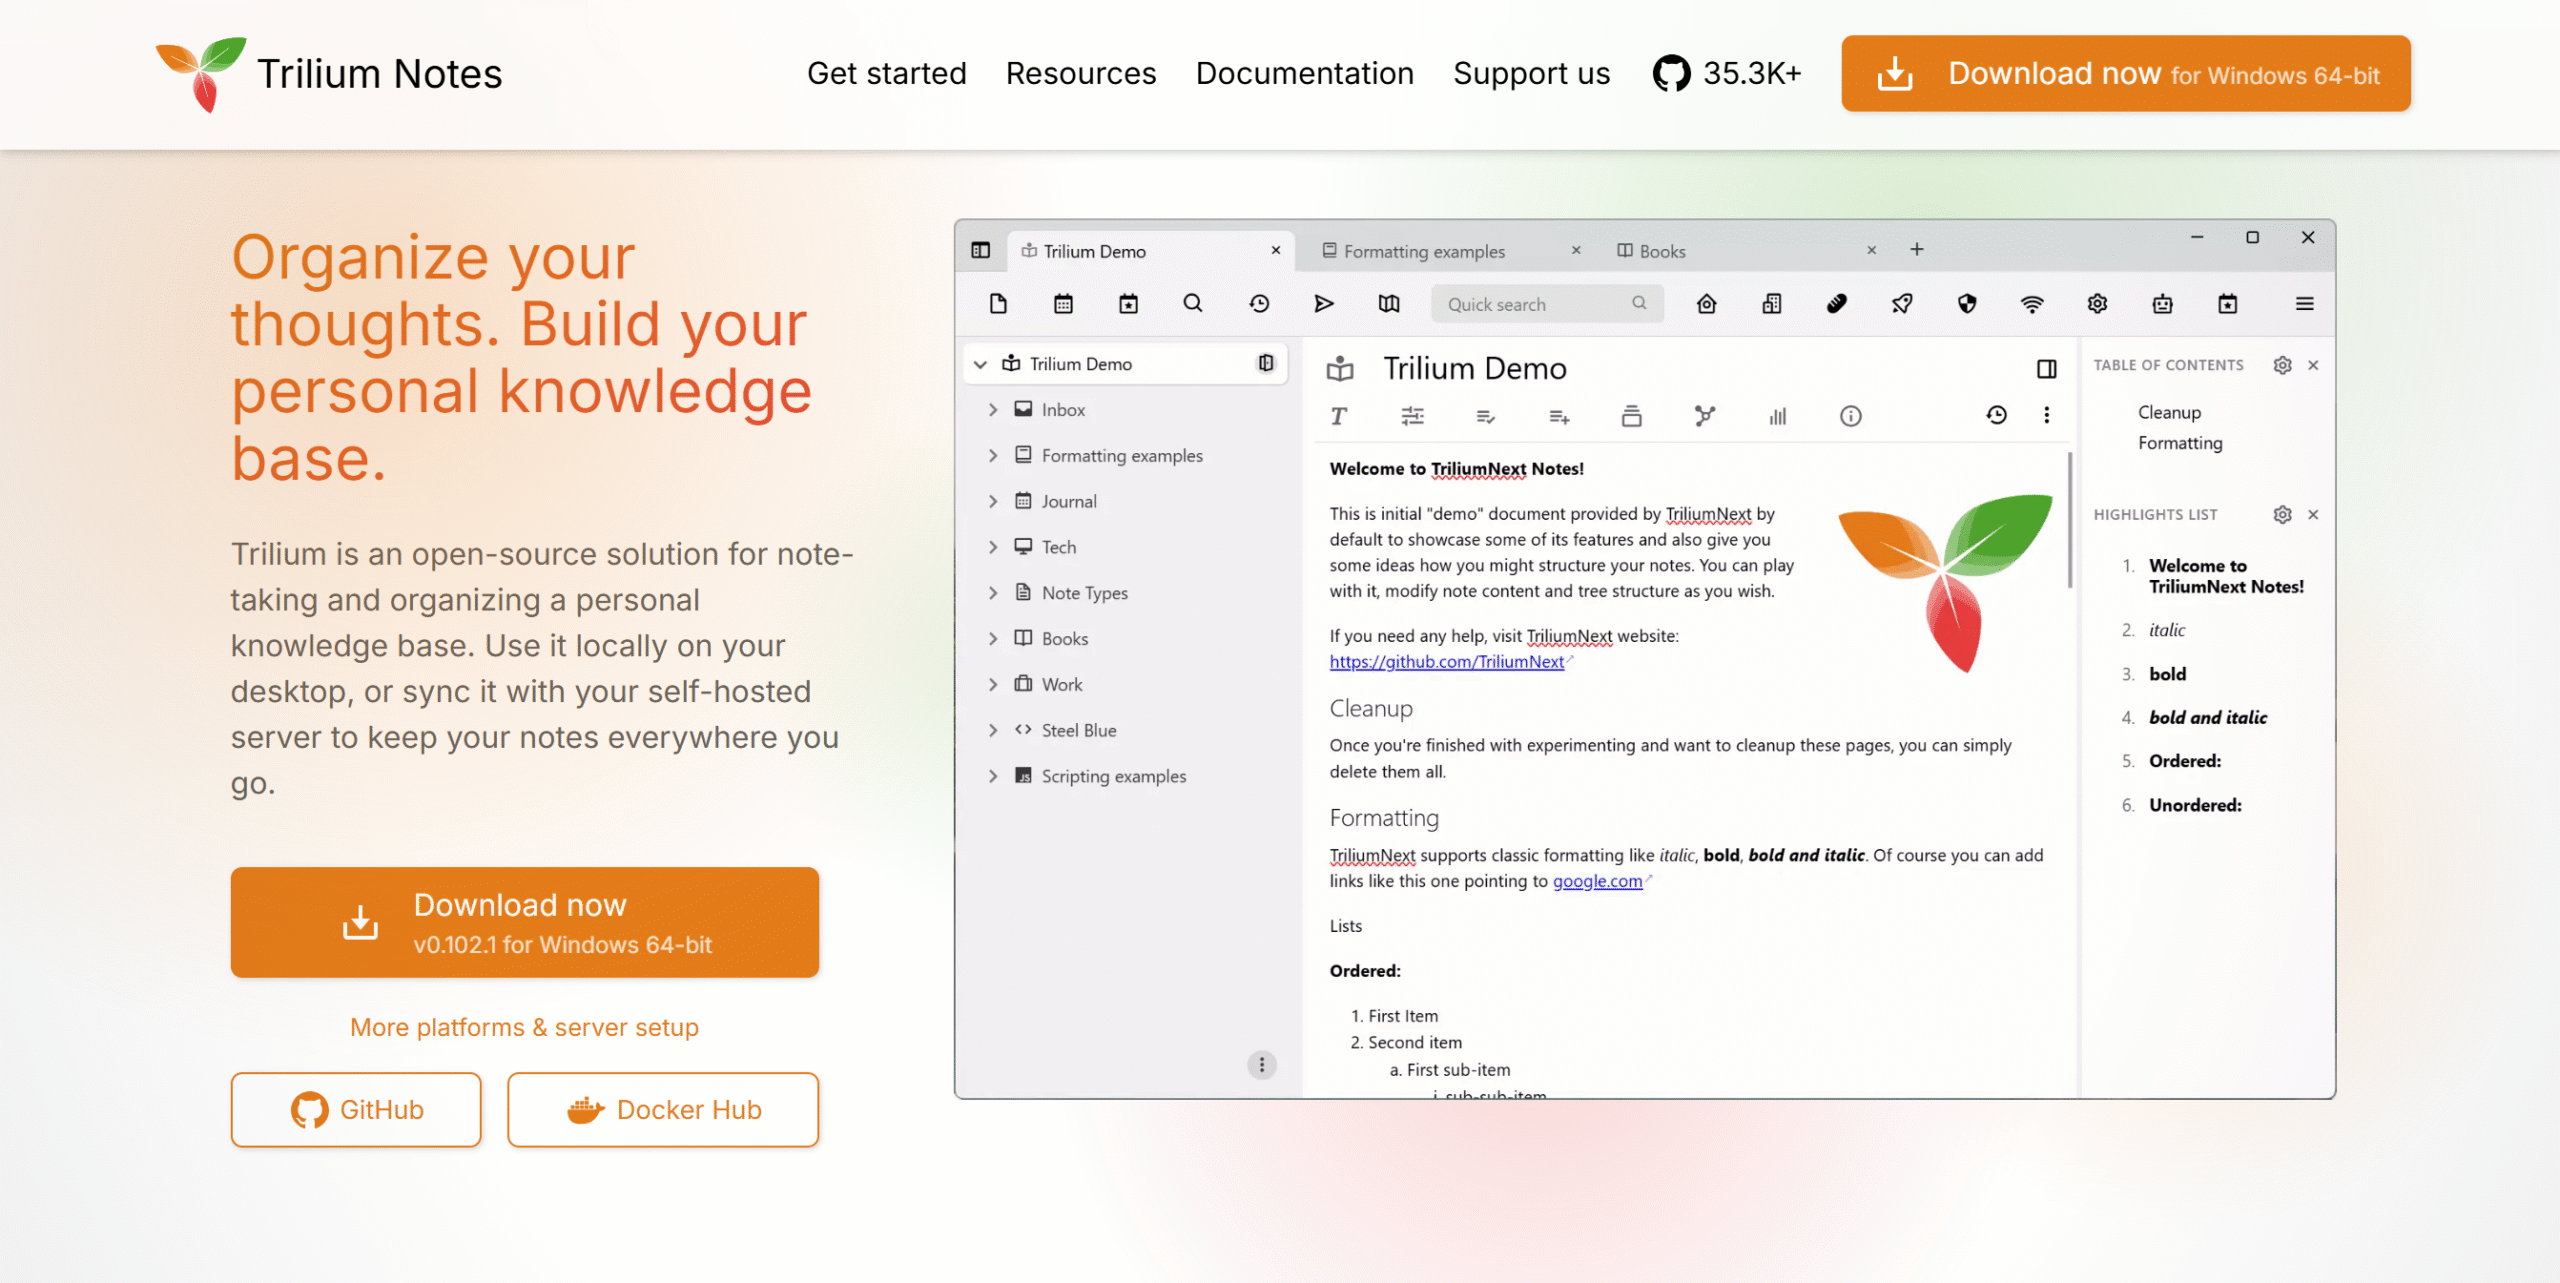
Task: Expand the Steel Blue tree node
Action: [993, 731]
